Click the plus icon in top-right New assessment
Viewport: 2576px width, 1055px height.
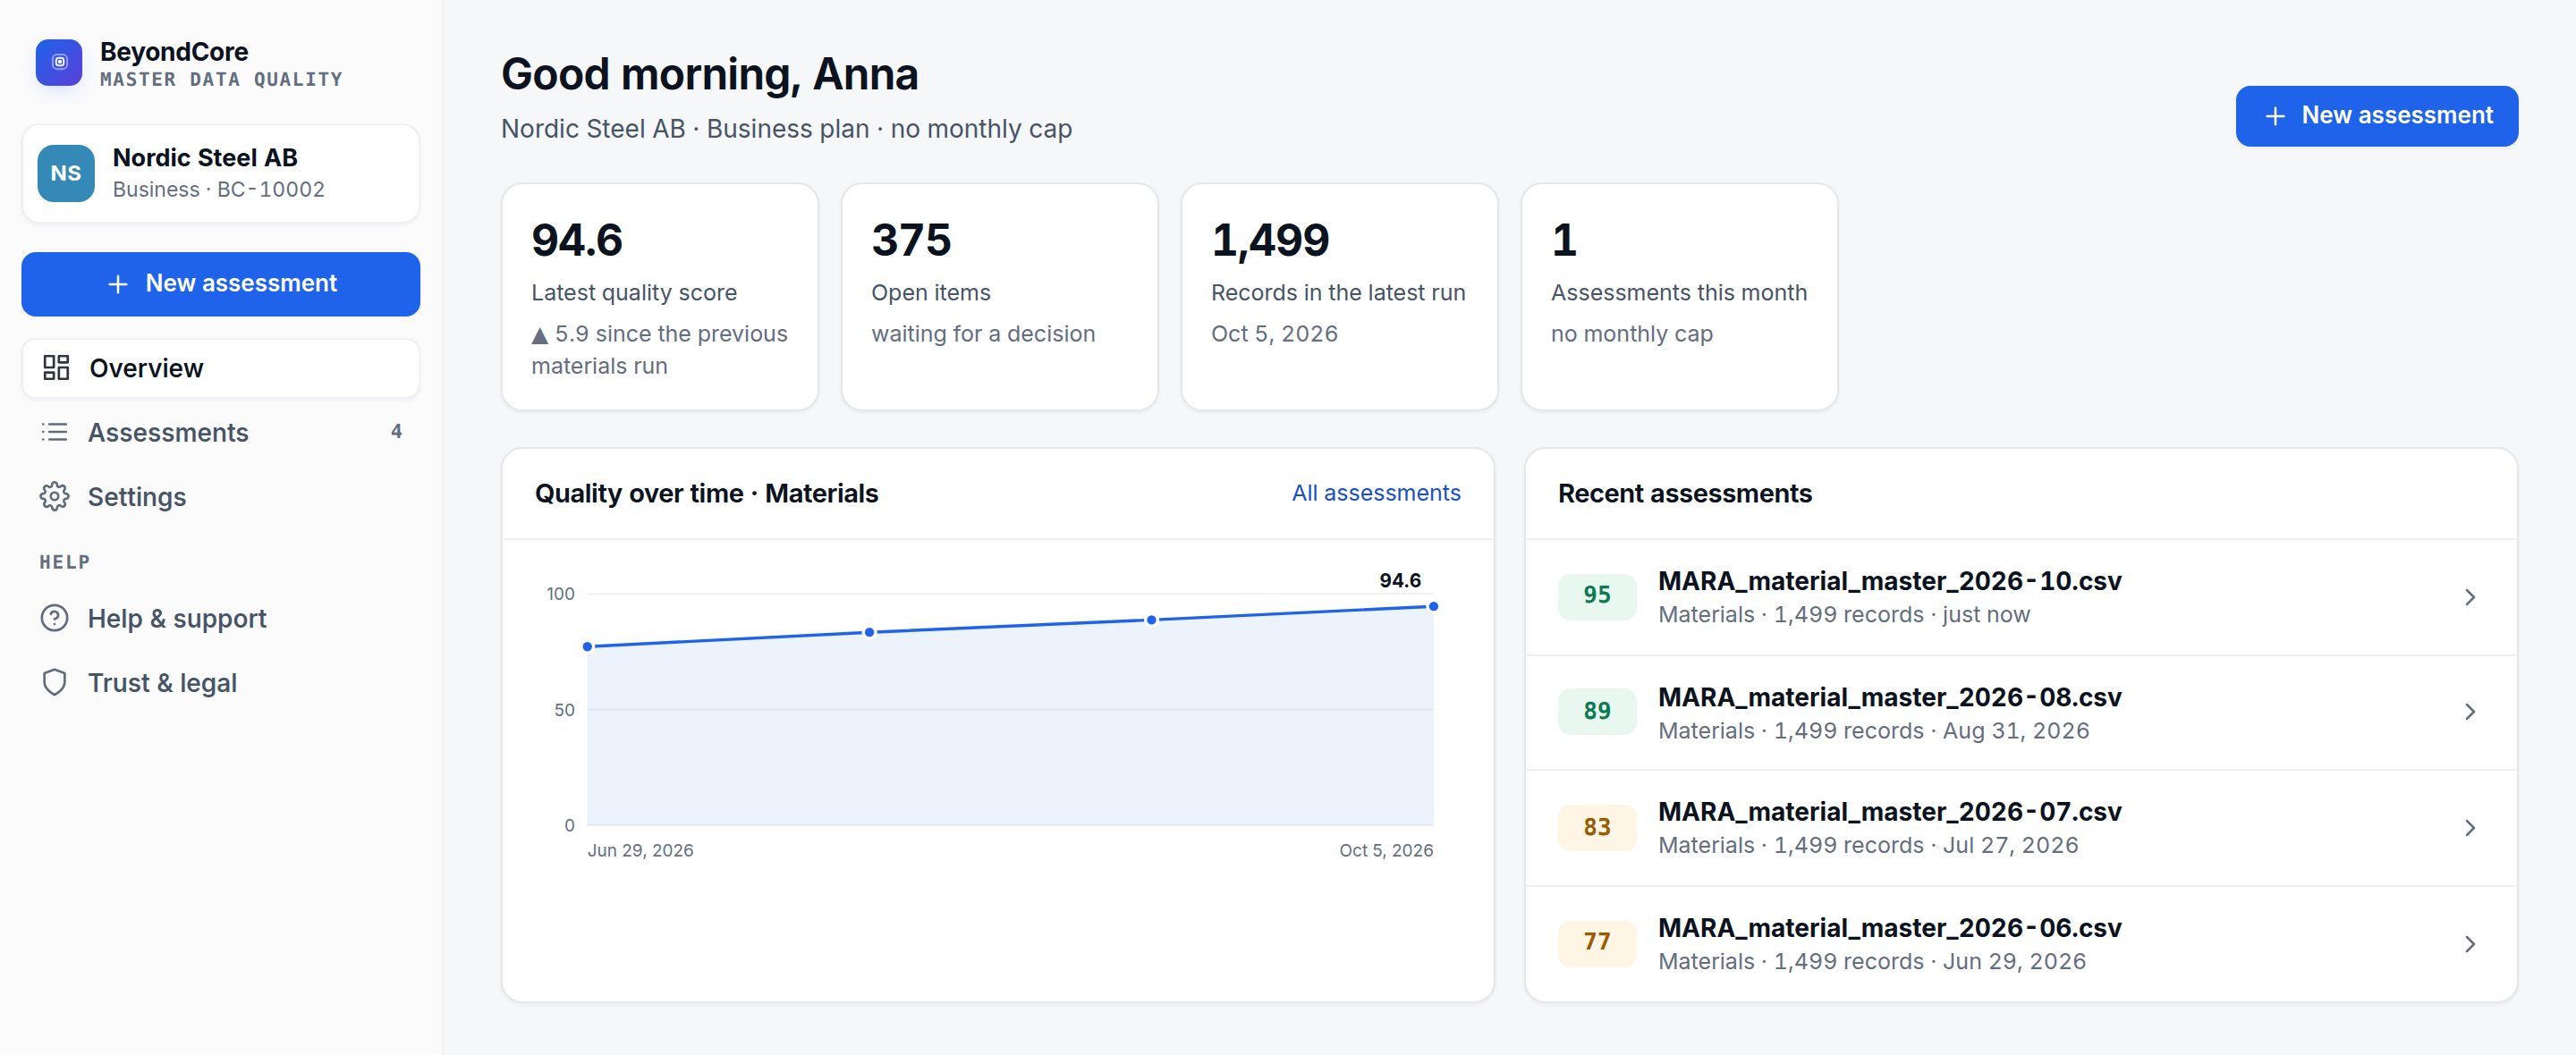pos(2275,116)
